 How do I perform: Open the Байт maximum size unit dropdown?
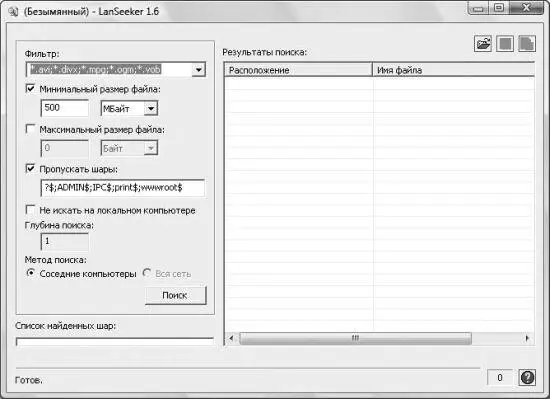[151, 148]
